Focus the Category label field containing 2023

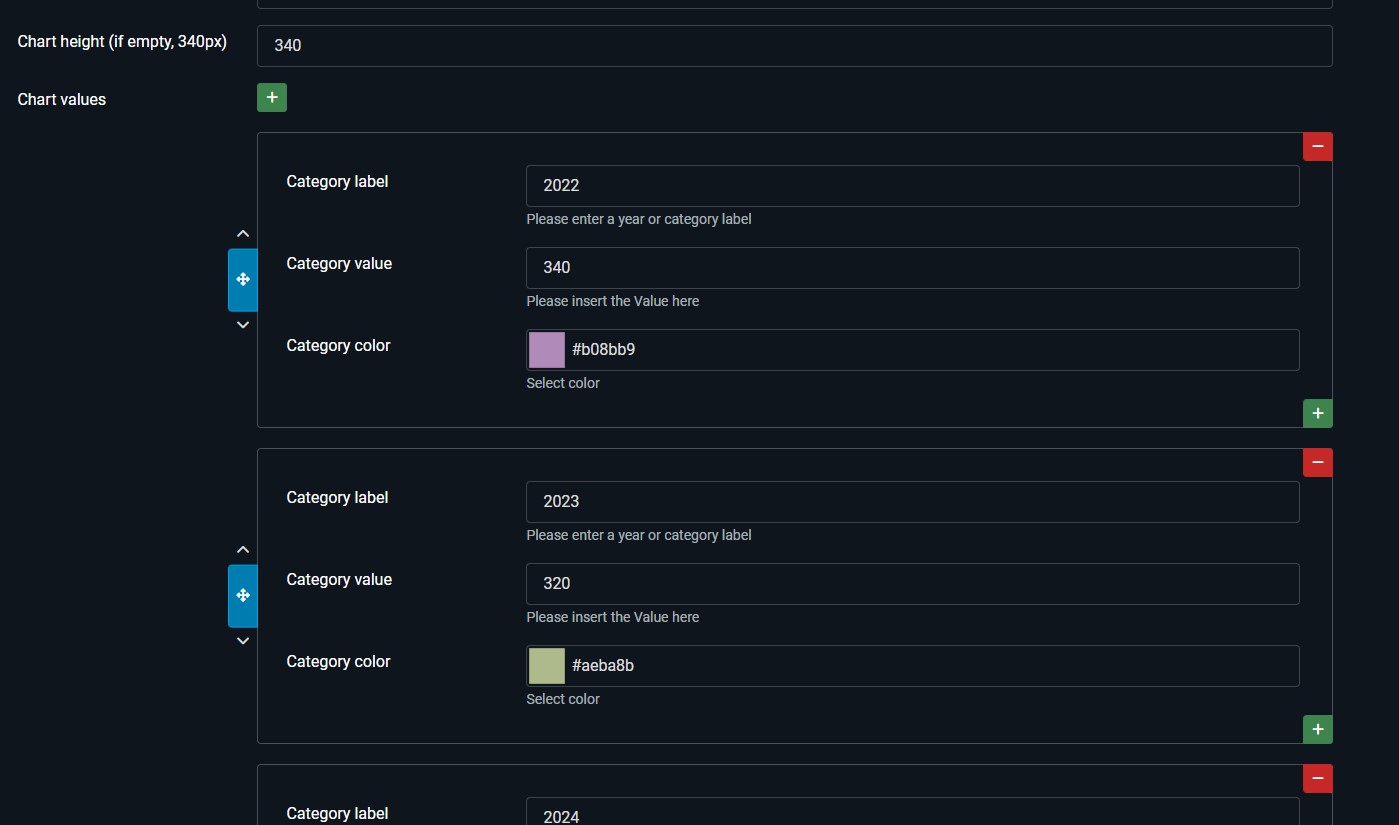912,502
